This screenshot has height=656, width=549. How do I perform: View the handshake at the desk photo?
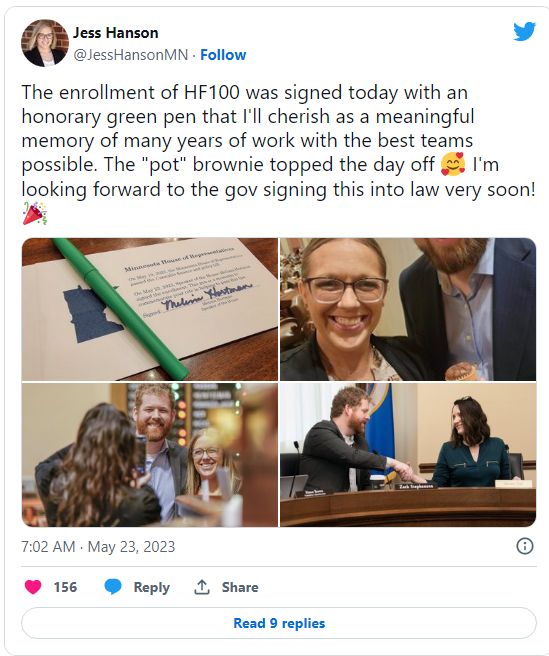coord(408,455)
